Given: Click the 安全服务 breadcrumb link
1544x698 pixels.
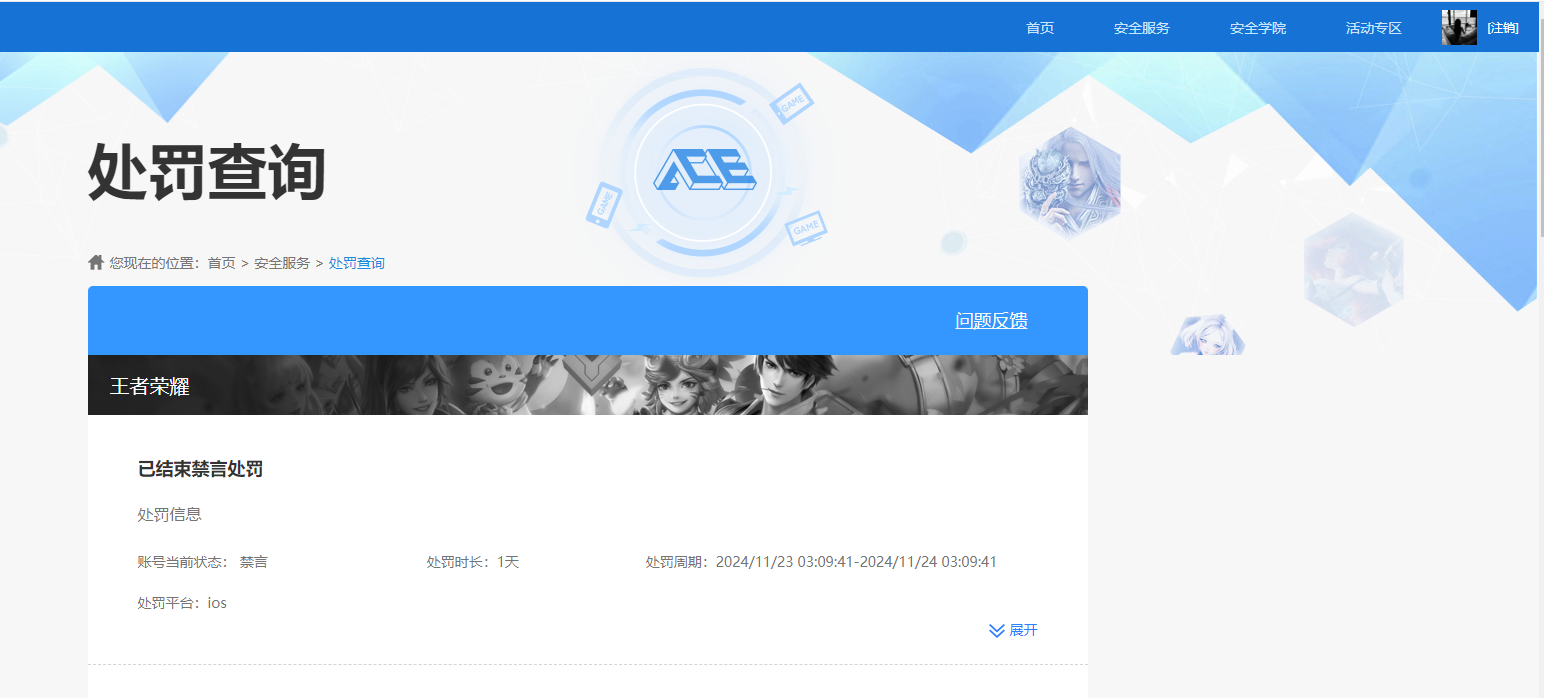Looking at the screenshot, I should pos(281,262).
